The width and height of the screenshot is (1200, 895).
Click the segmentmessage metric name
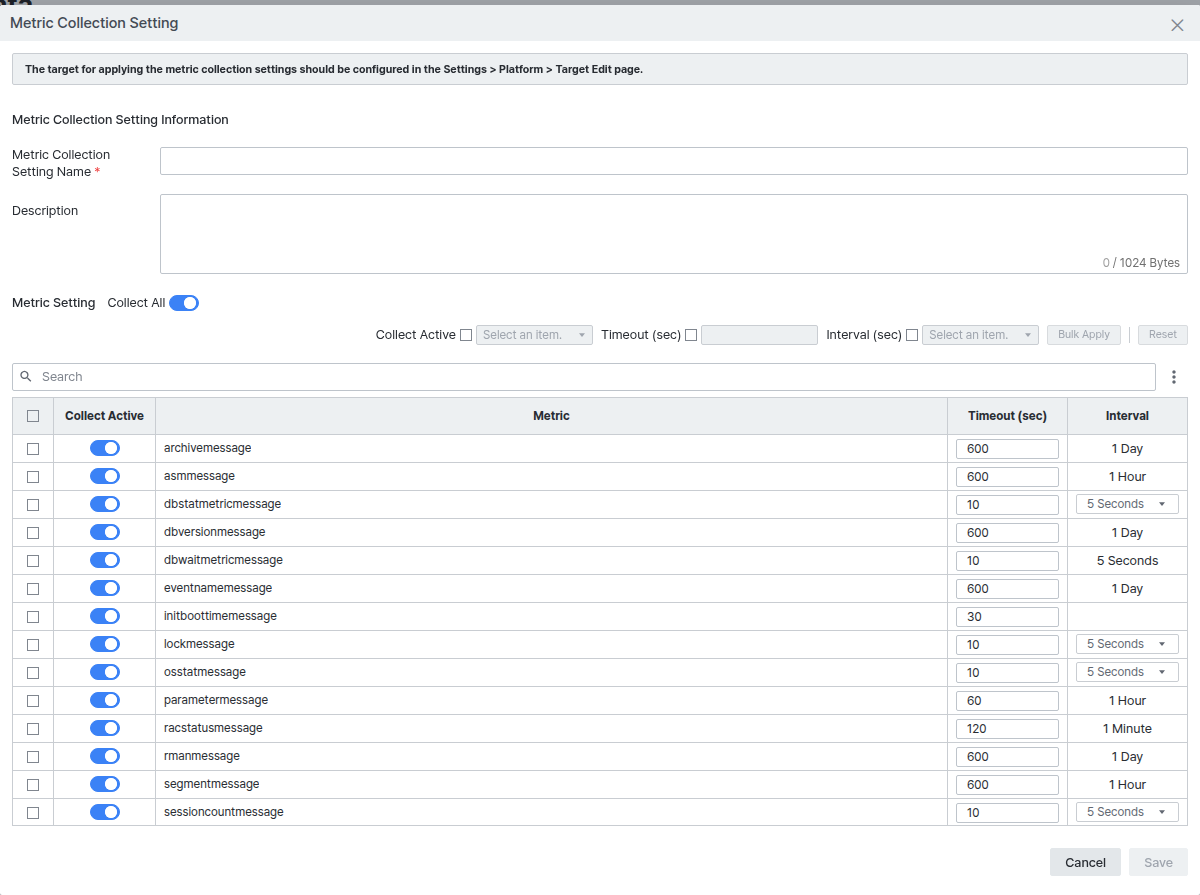(212, 784)
